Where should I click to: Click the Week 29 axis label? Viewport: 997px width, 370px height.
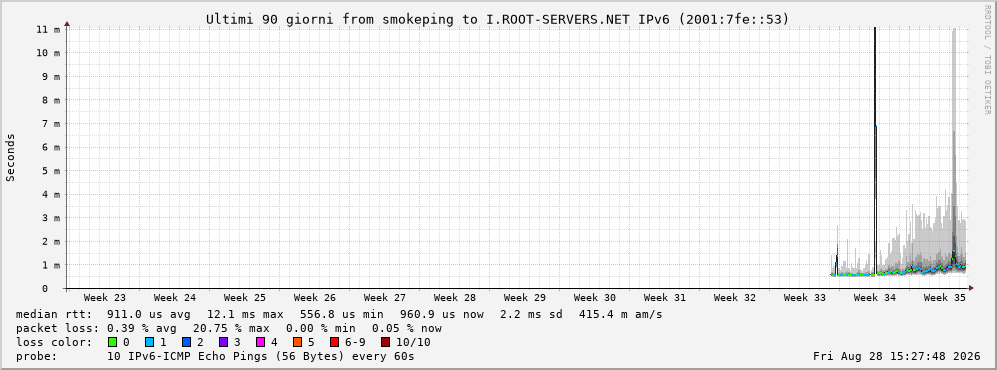coord(525,298)
